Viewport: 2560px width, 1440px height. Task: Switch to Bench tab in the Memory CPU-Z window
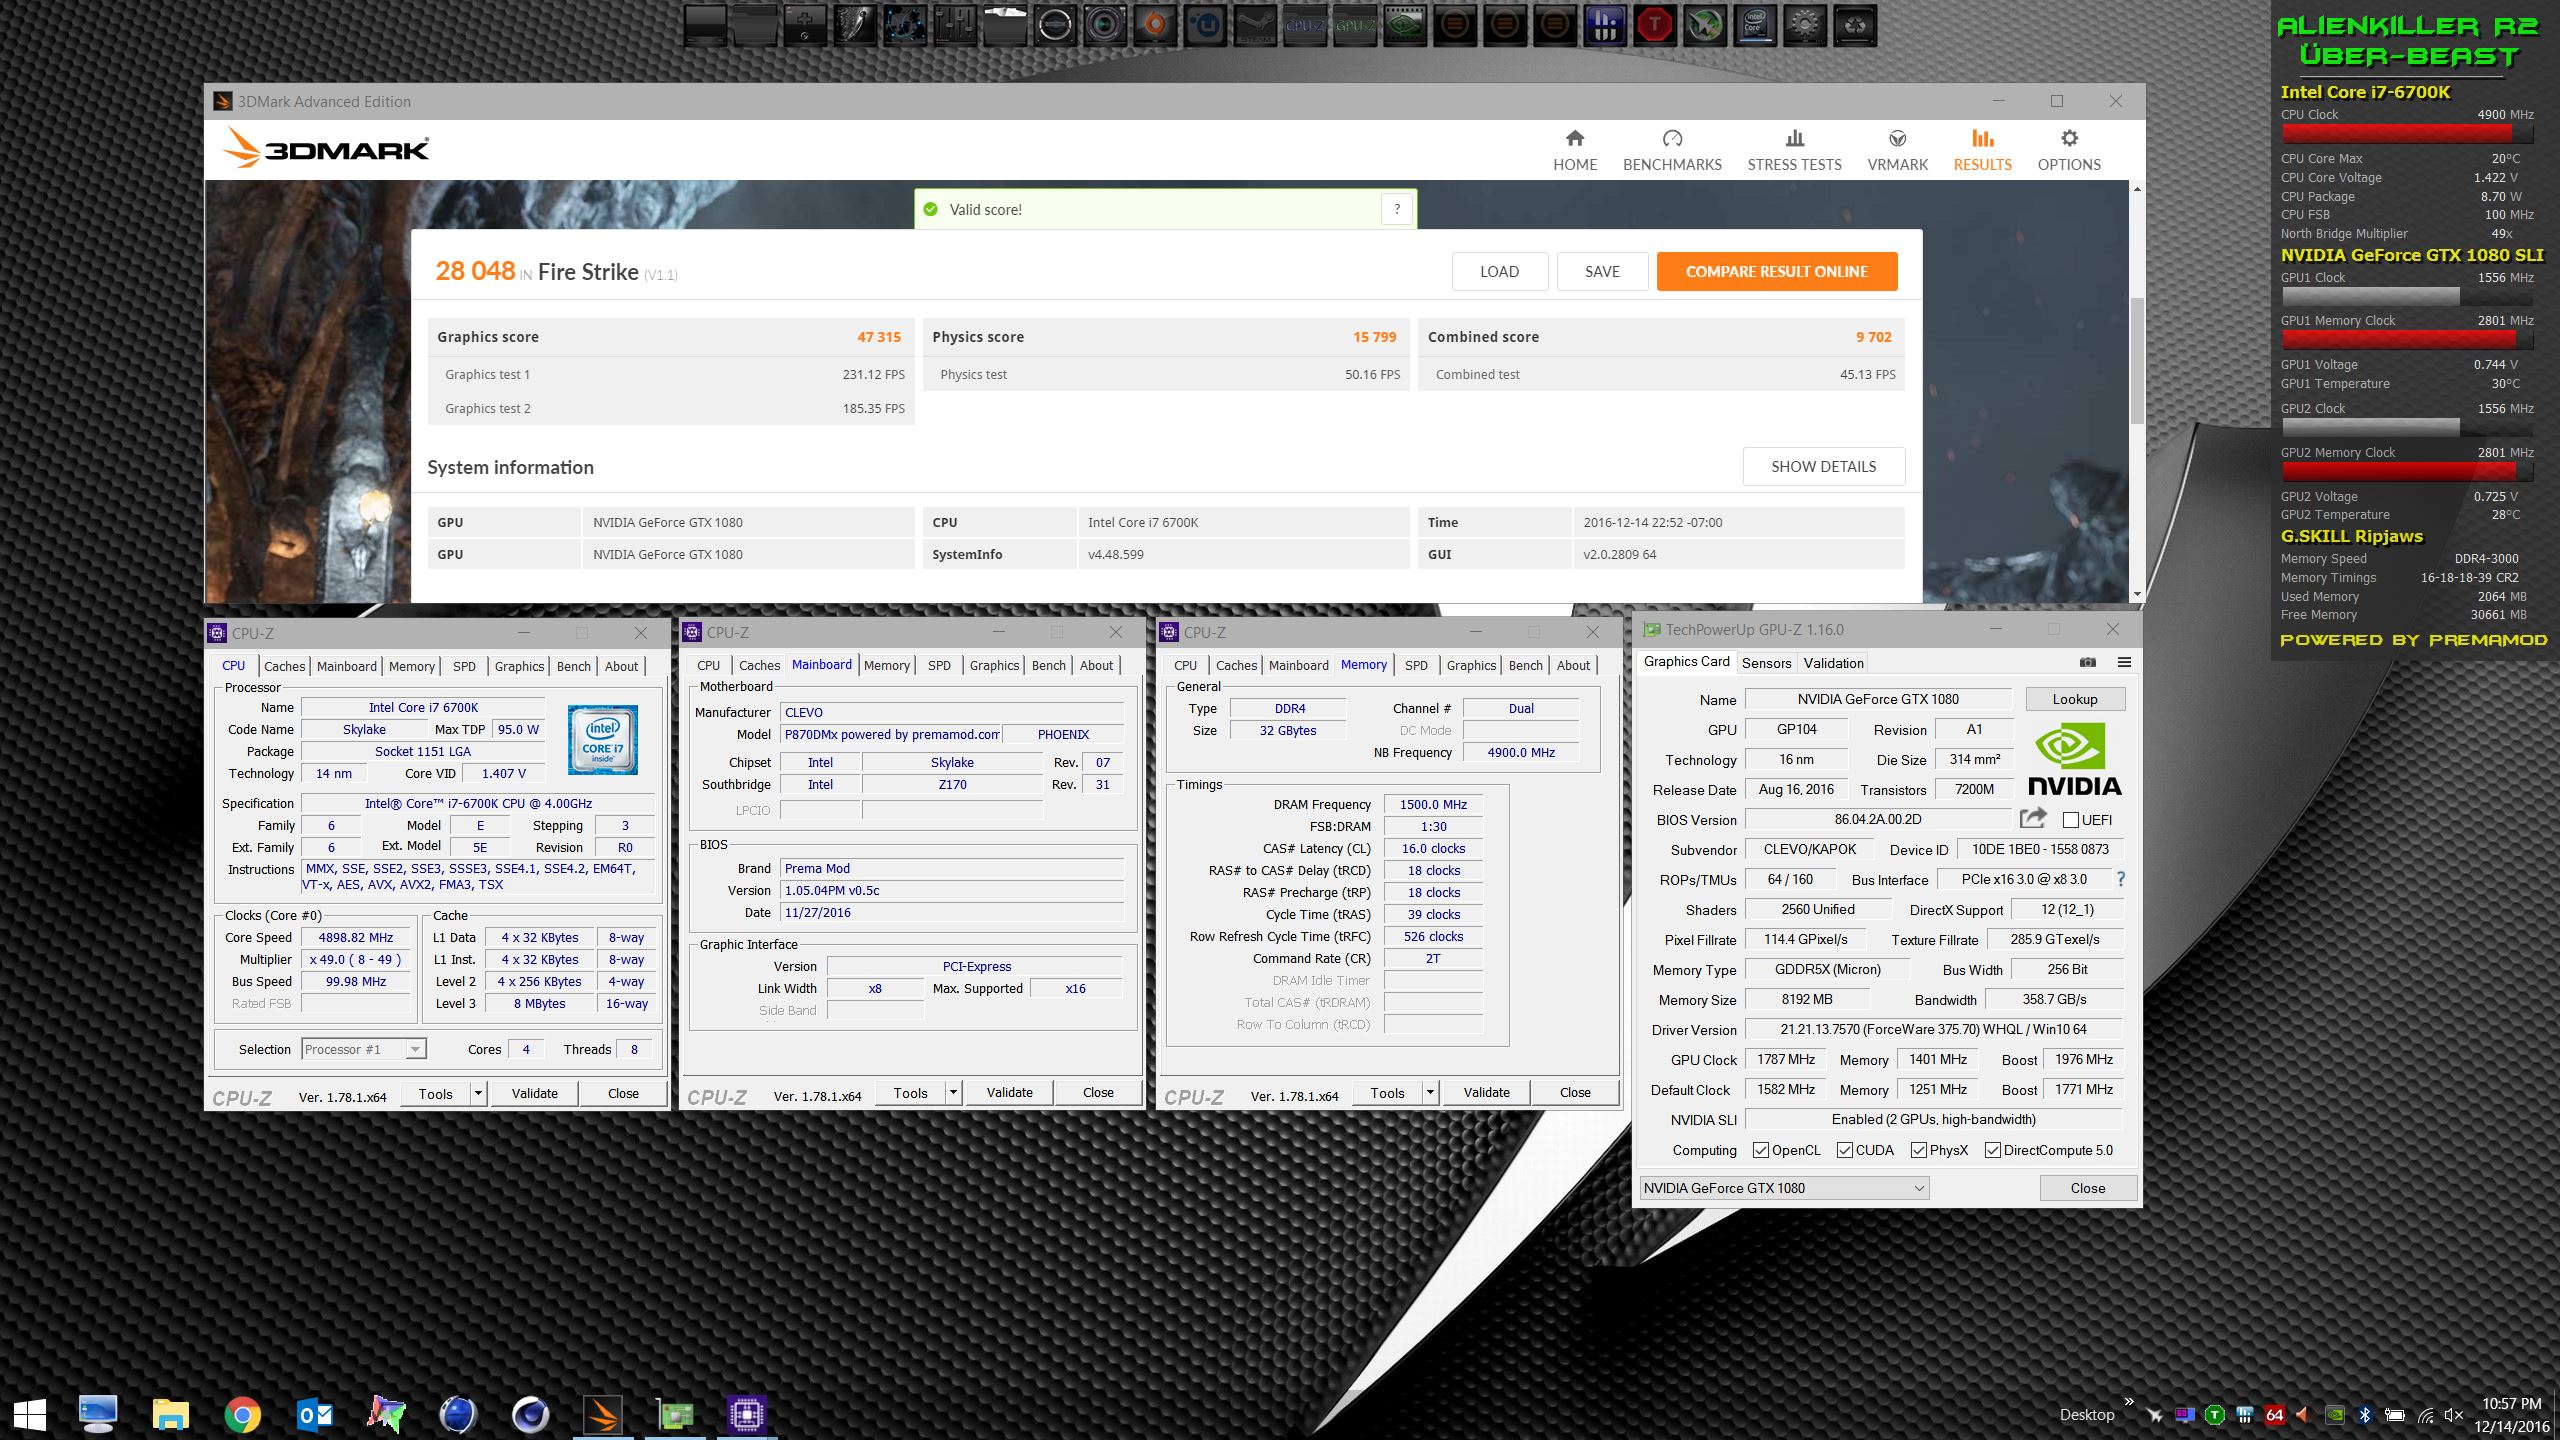pos(1525,665)
